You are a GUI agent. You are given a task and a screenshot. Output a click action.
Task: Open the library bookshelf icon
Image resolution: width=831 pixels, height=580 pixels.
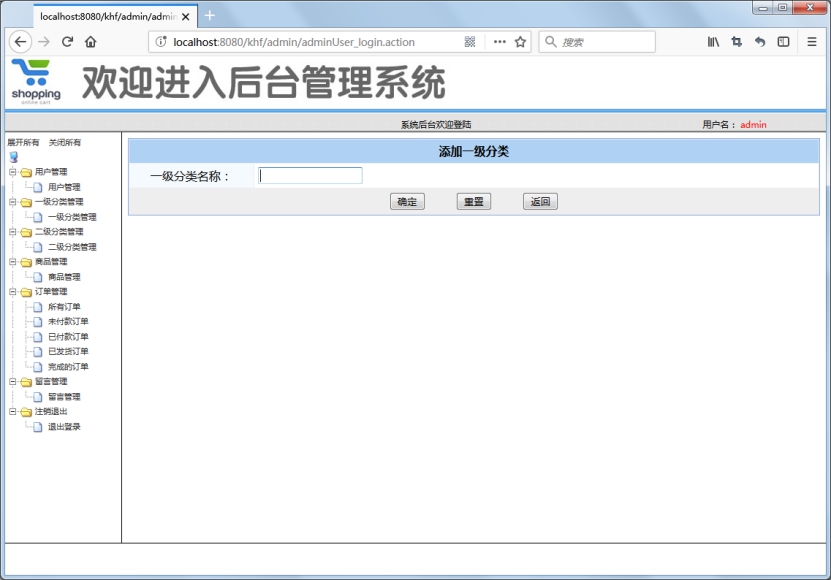(713, 42)
